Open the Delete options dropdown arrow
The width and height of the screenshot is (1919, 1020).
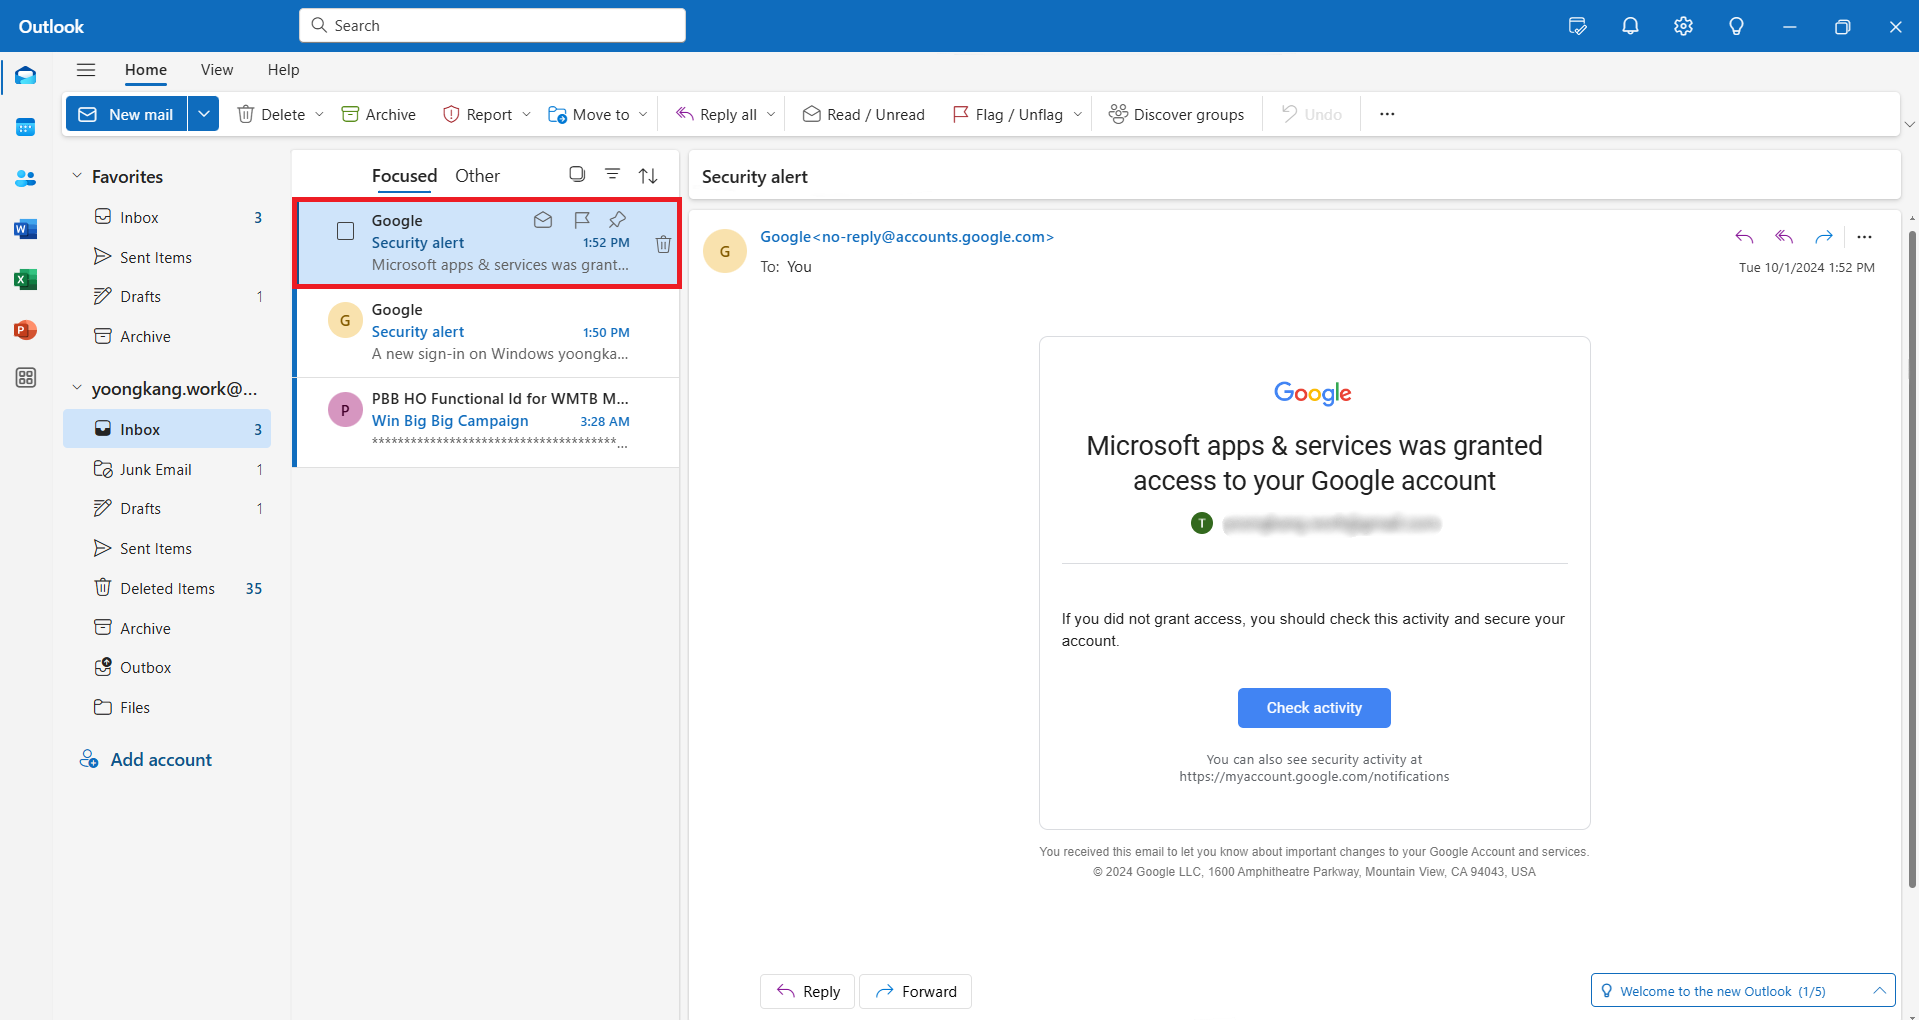point(319,114)
